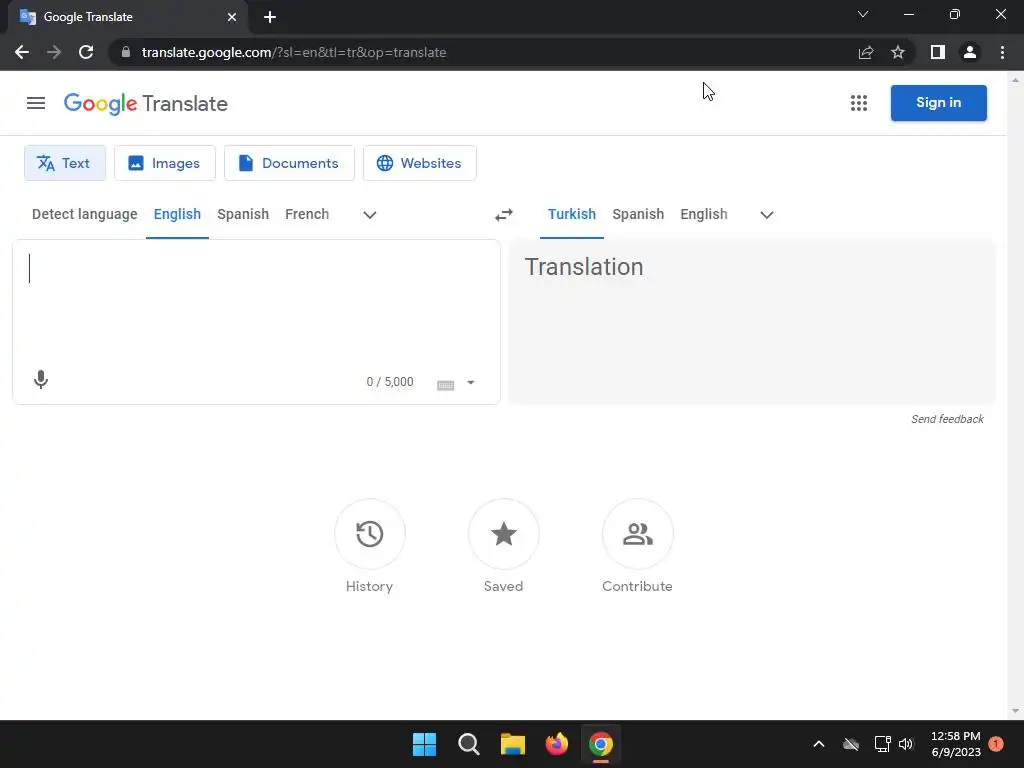The height and width of the screenshot is (768, 1024).
Task: View site information lock icon
Action: pos(126,52)
